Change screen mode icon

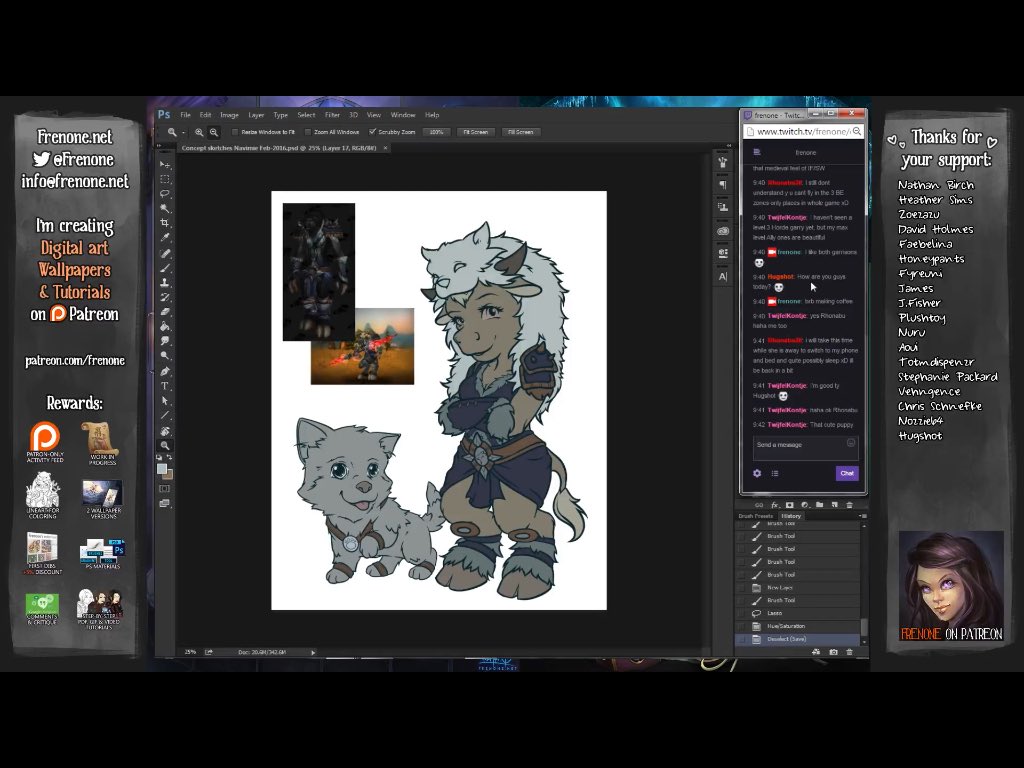[x=165, y=504]
